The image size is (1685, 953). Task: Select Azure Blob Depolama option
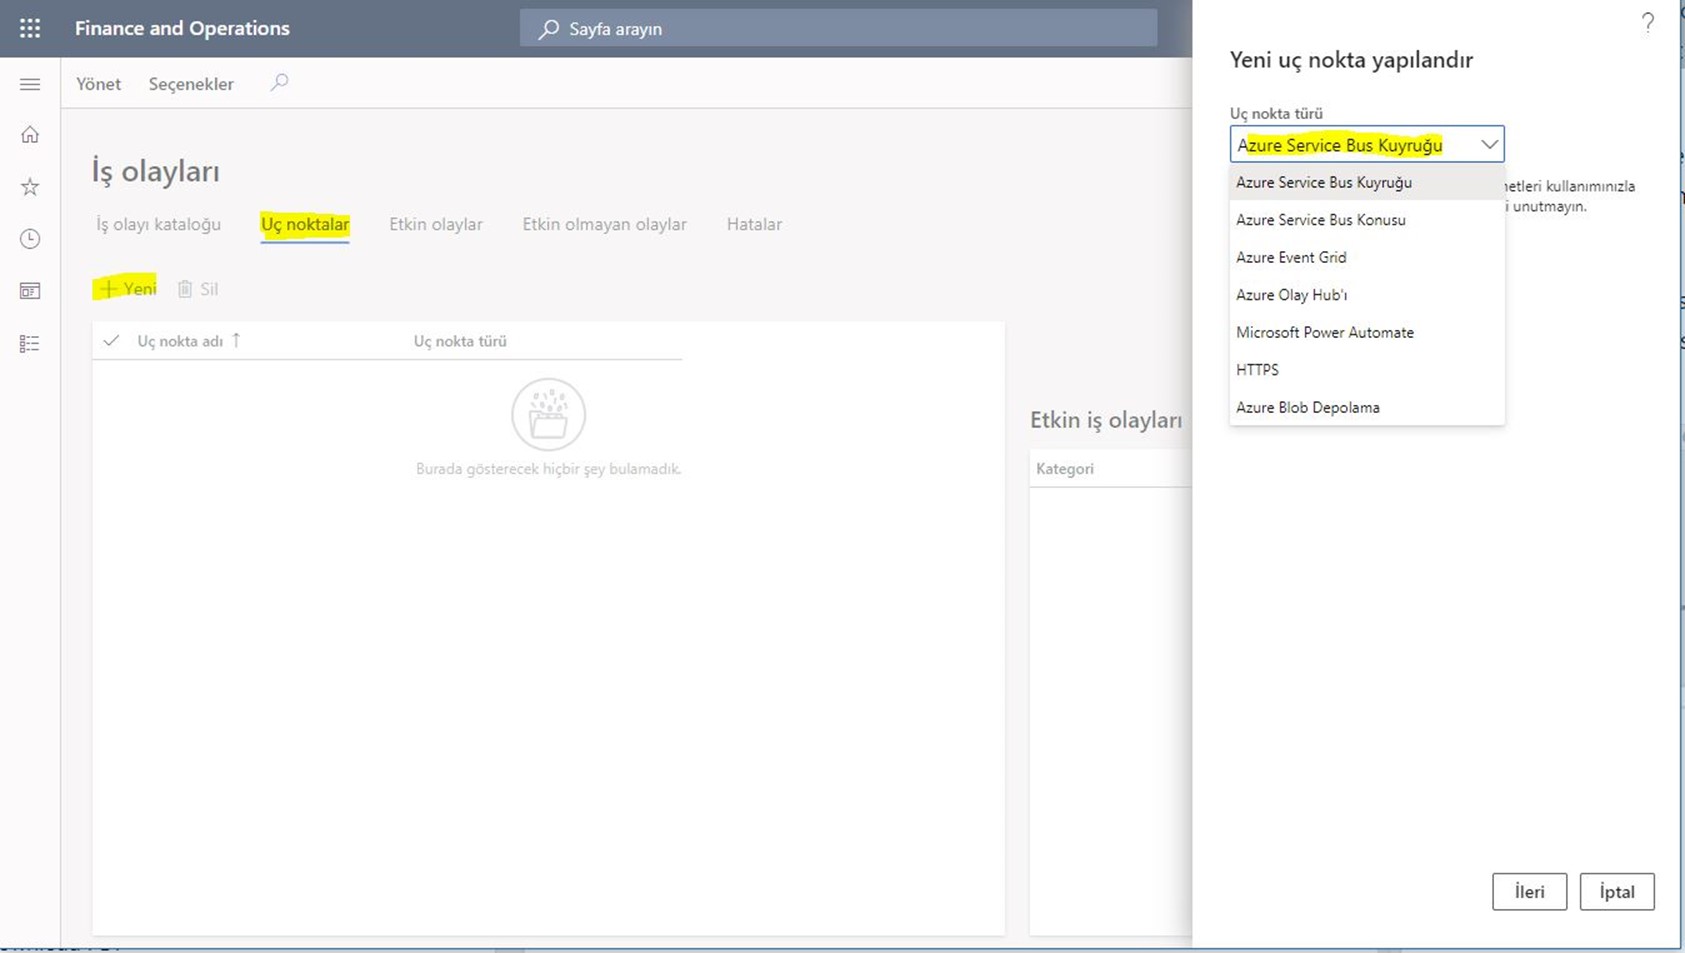pos(1367,407)
